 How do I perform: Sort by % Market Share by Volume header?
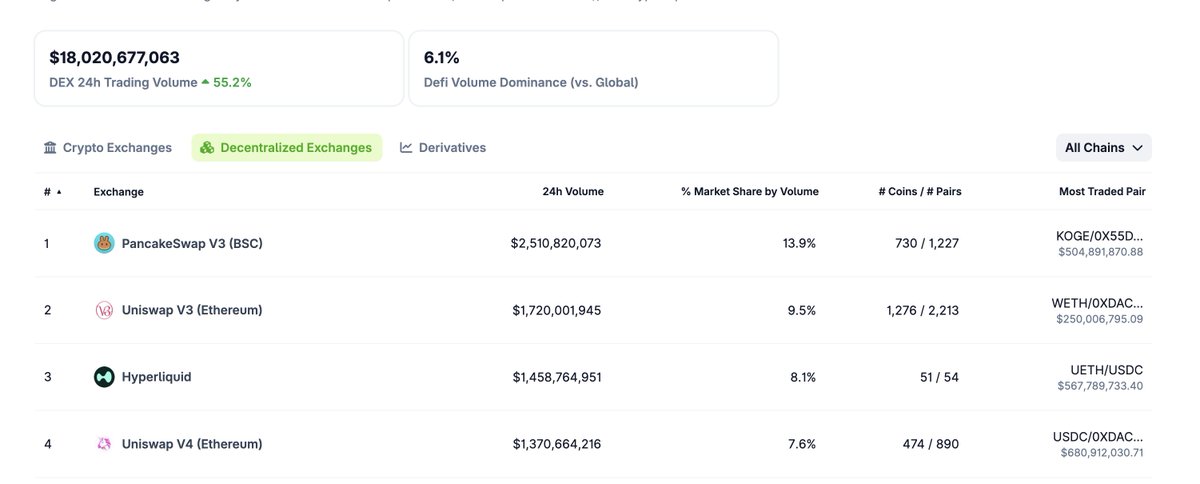tap(750, 192)
